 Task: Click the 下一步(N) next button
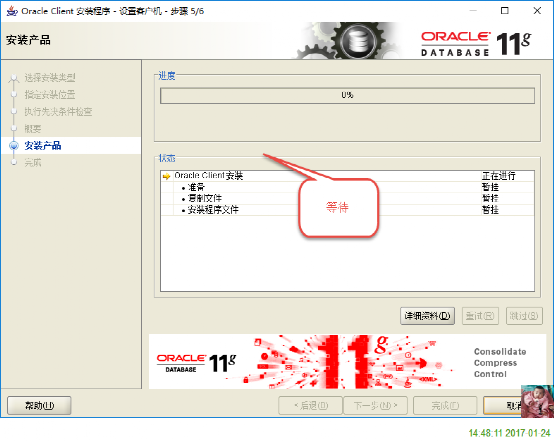tap(375, 405)
